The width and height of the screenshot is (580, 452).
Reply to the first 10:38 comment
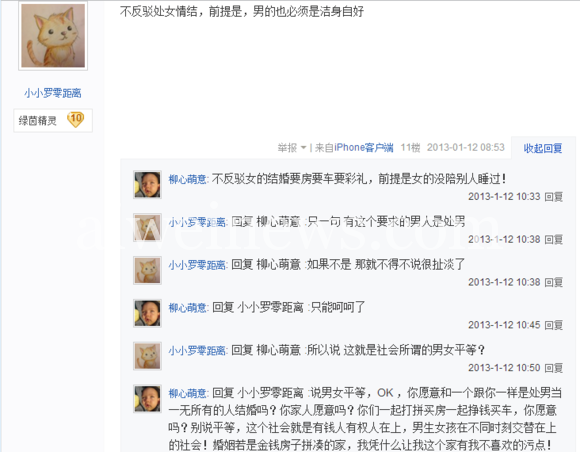coord(553,240)
